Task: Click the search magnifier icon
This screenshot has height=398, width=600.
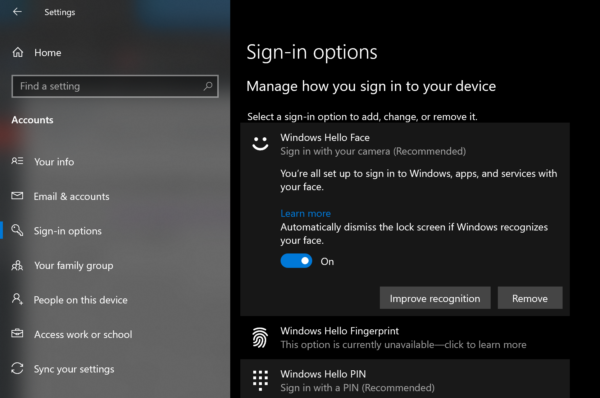Action: click(208, 86)
